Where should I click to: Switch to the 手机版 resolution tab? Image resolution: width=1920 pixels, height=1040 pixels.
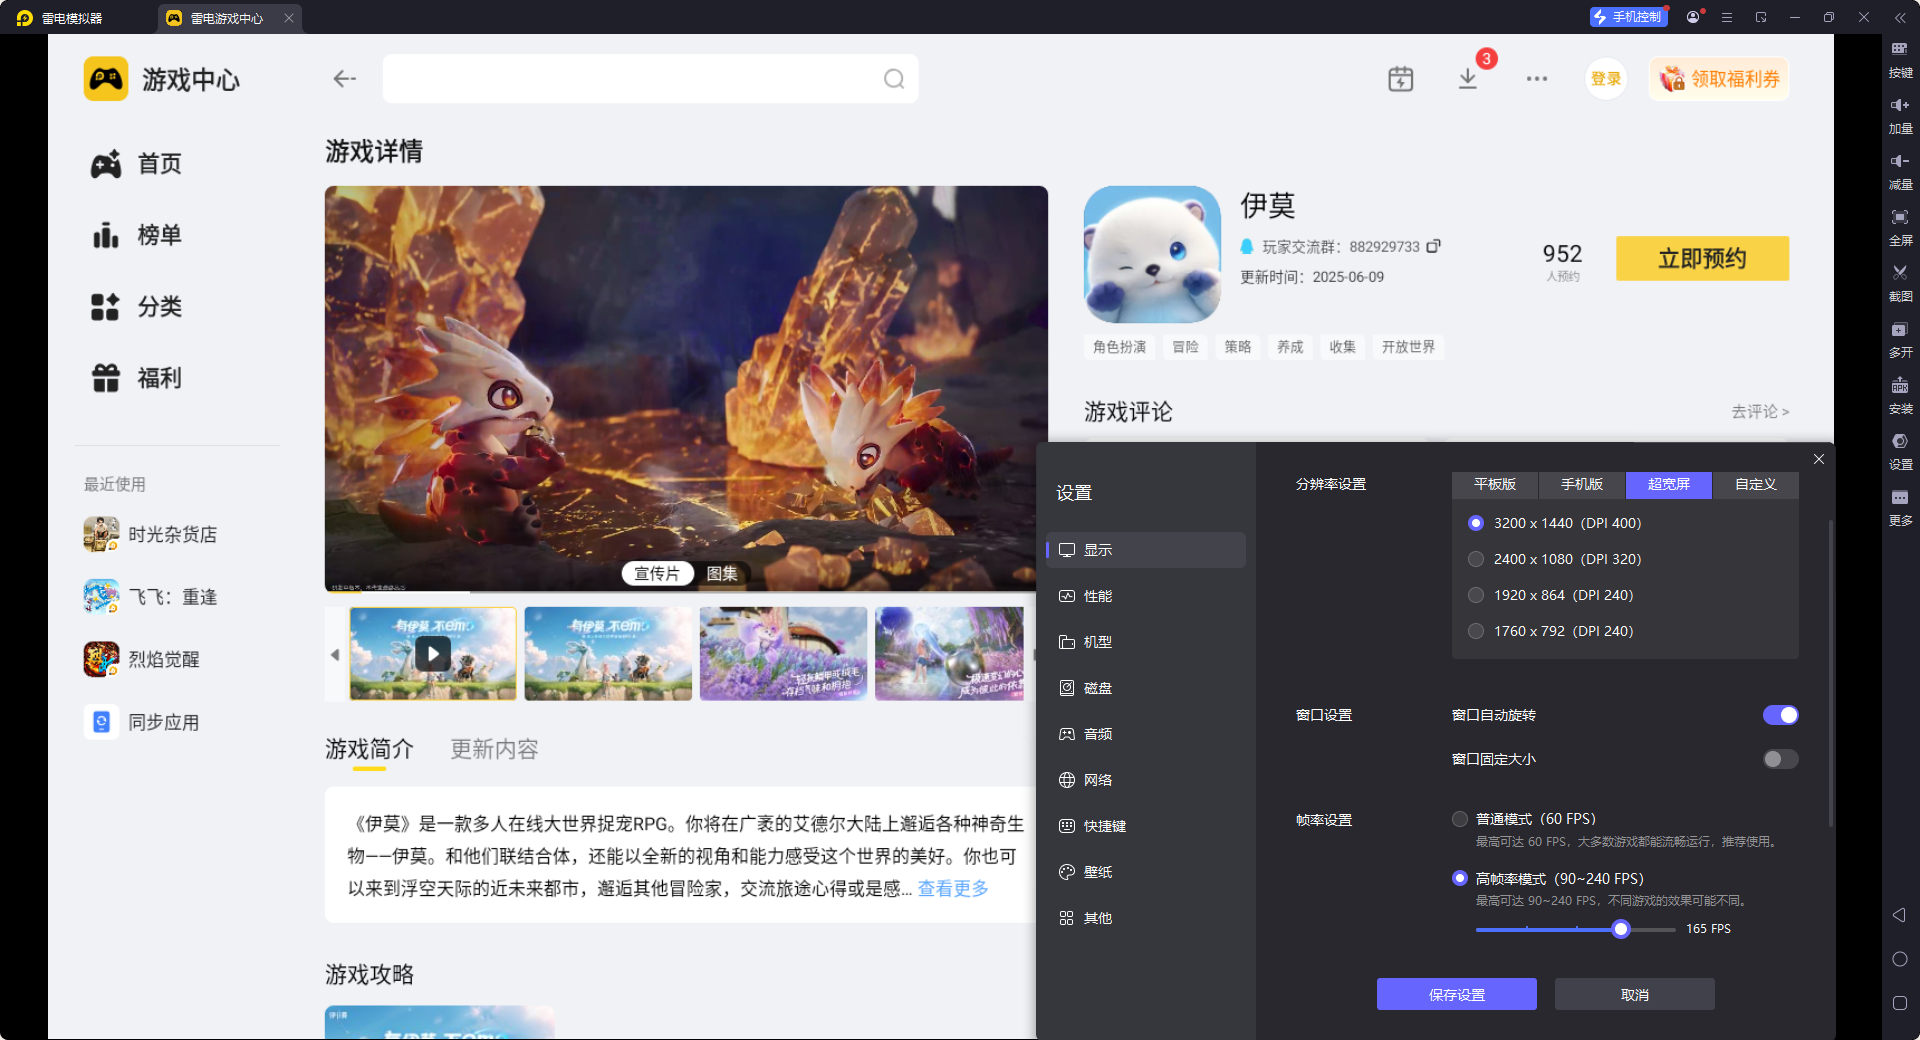tap(1580, 485)
